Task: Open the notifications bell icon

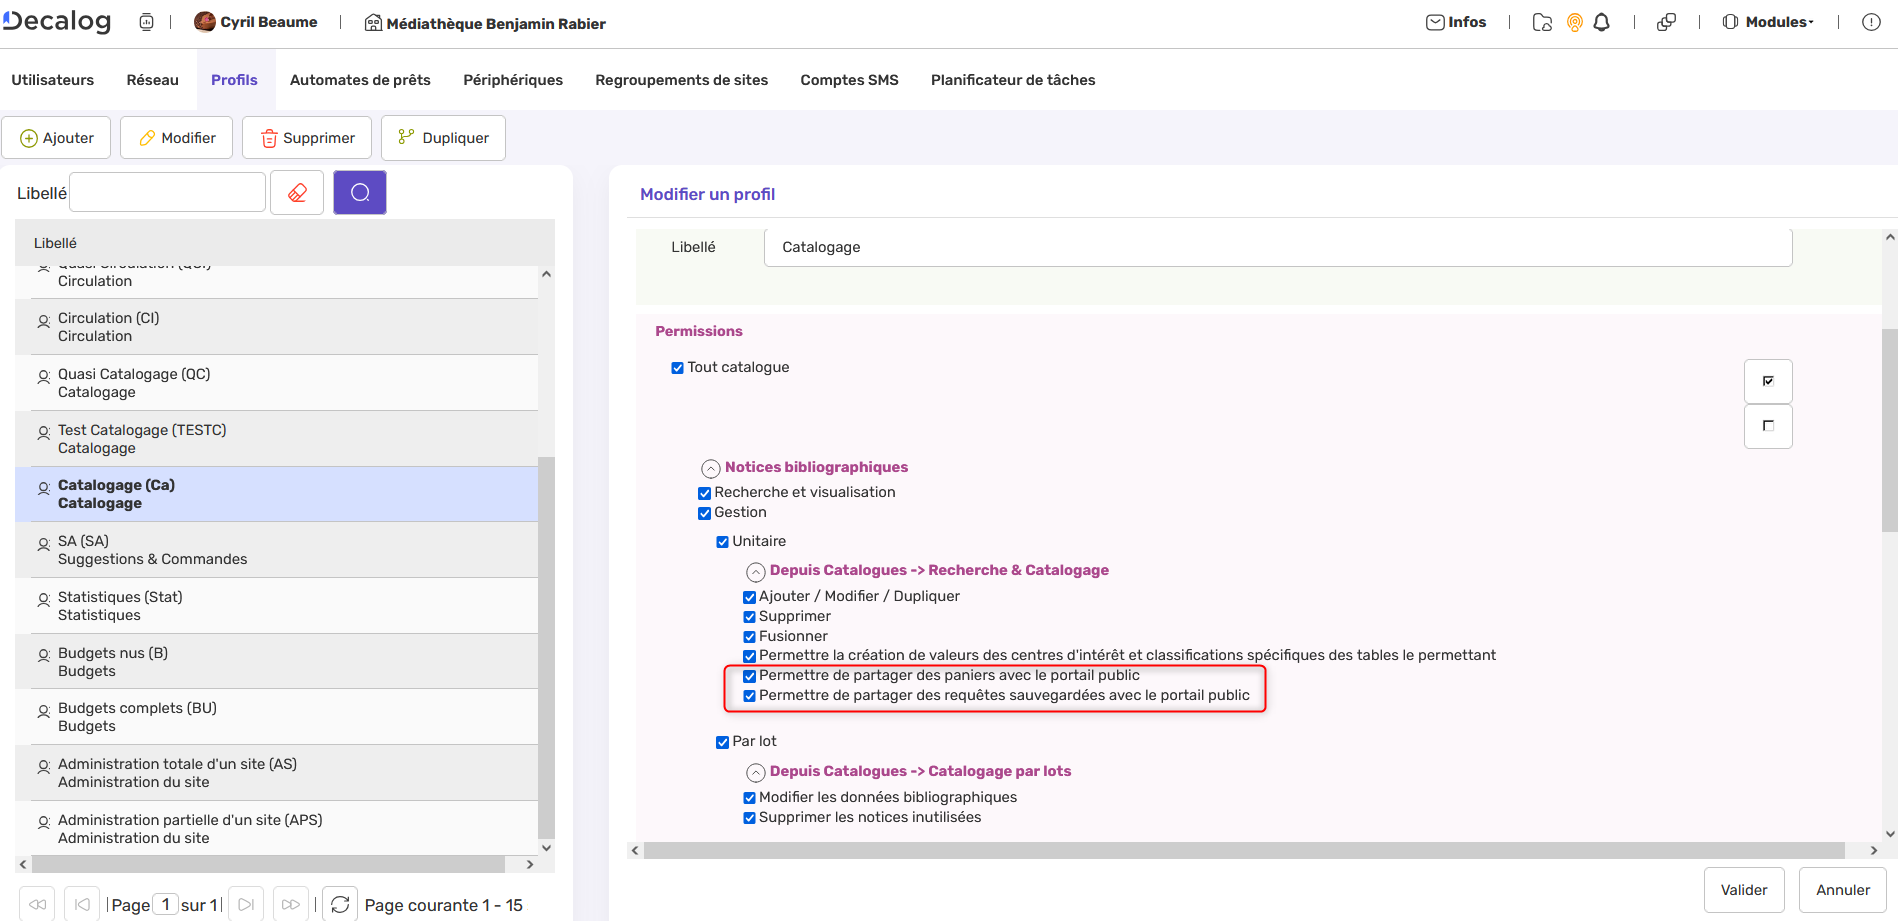Action: coord(1601,21)
